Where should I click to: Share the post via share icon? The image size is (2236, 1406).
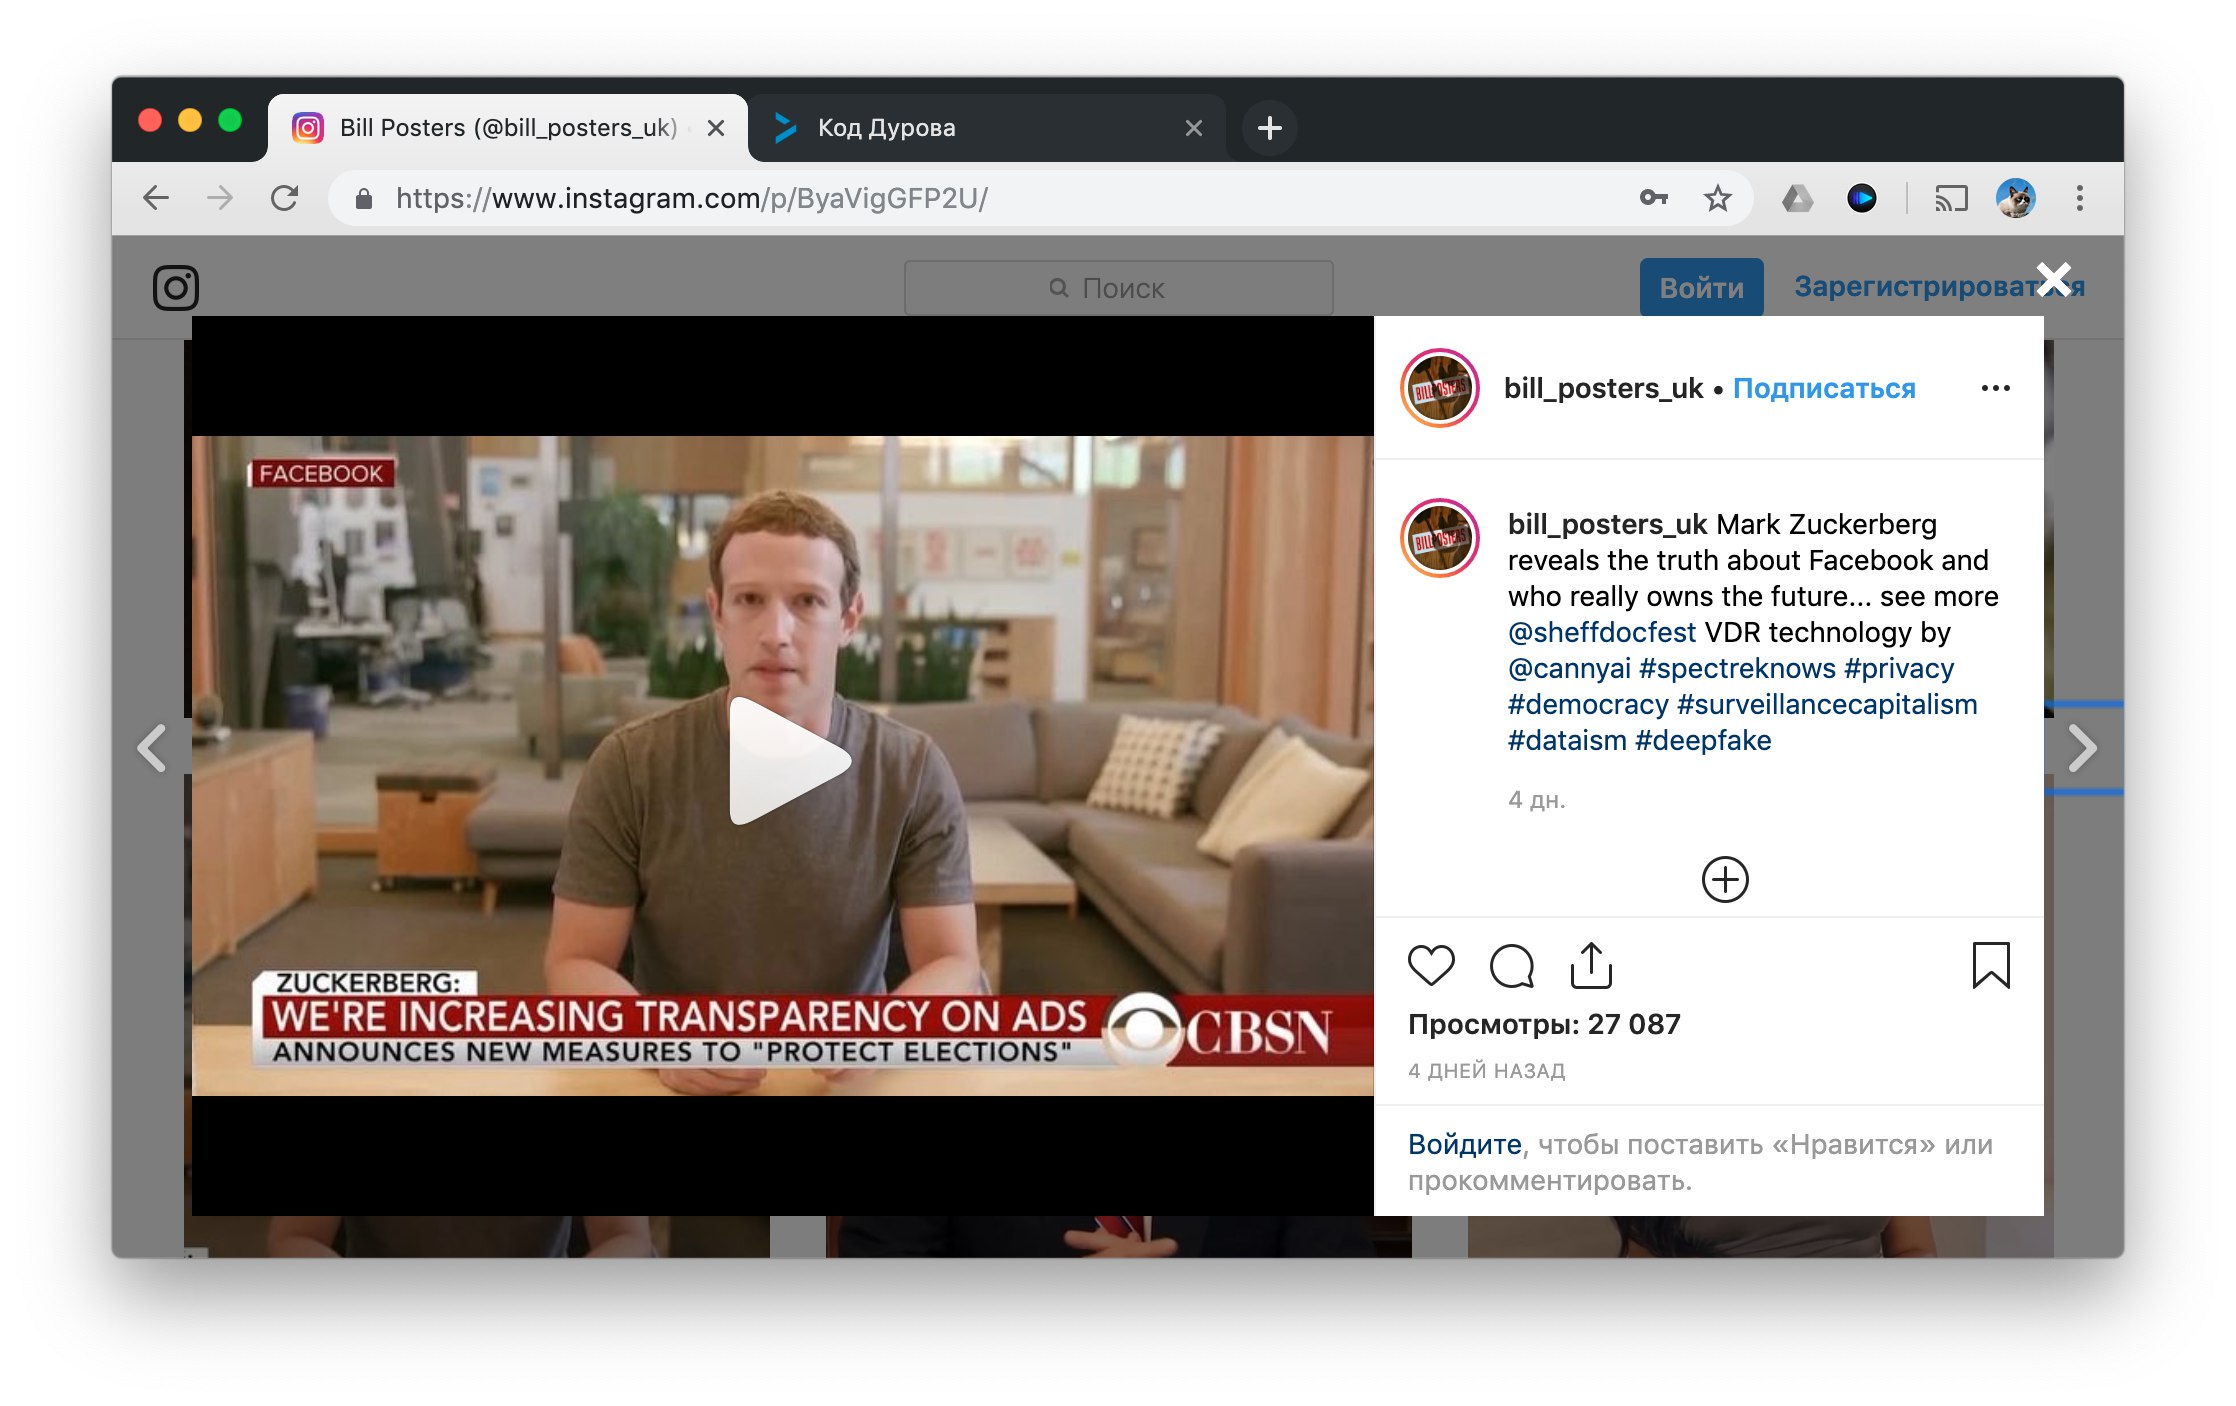[1591, 965]
